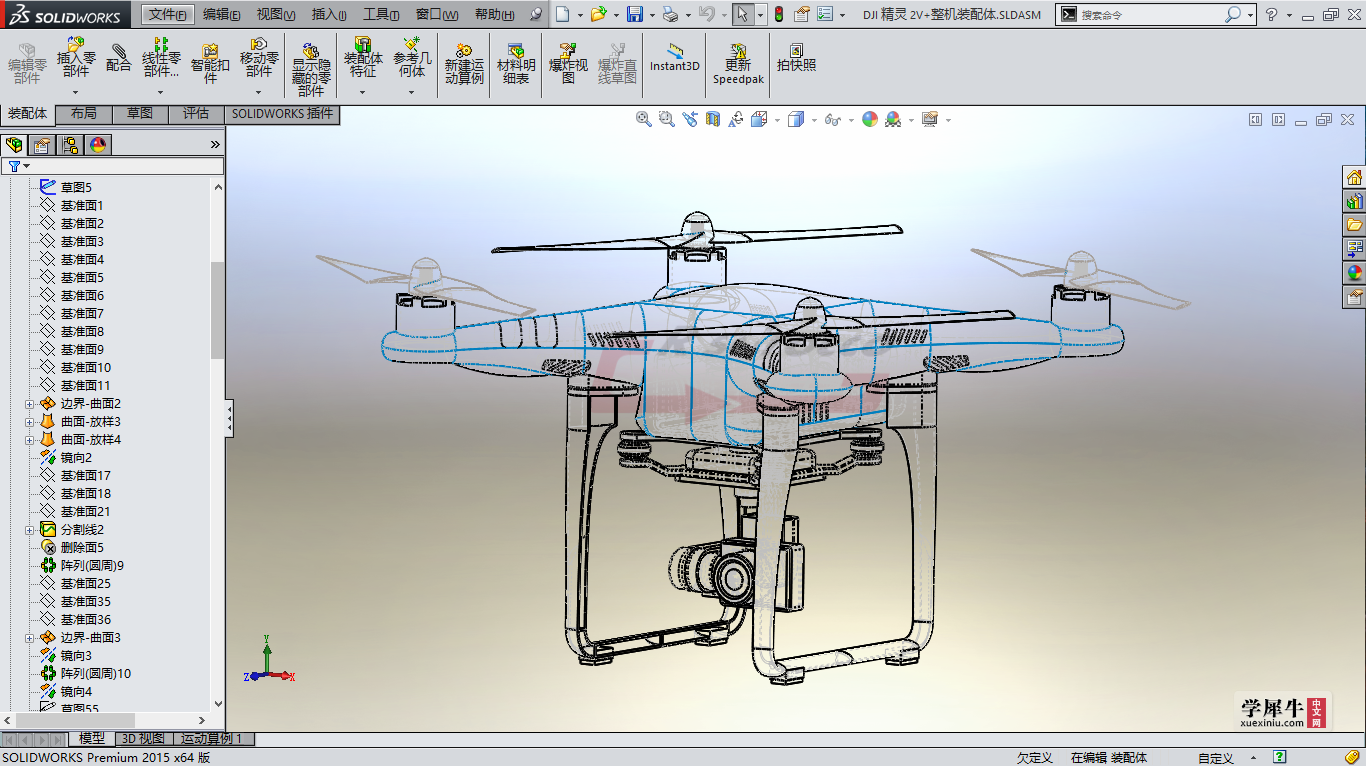Click Section View icon in view toolbar
1366x766 pixels.
pyautogui.click(x=713, y=119)
